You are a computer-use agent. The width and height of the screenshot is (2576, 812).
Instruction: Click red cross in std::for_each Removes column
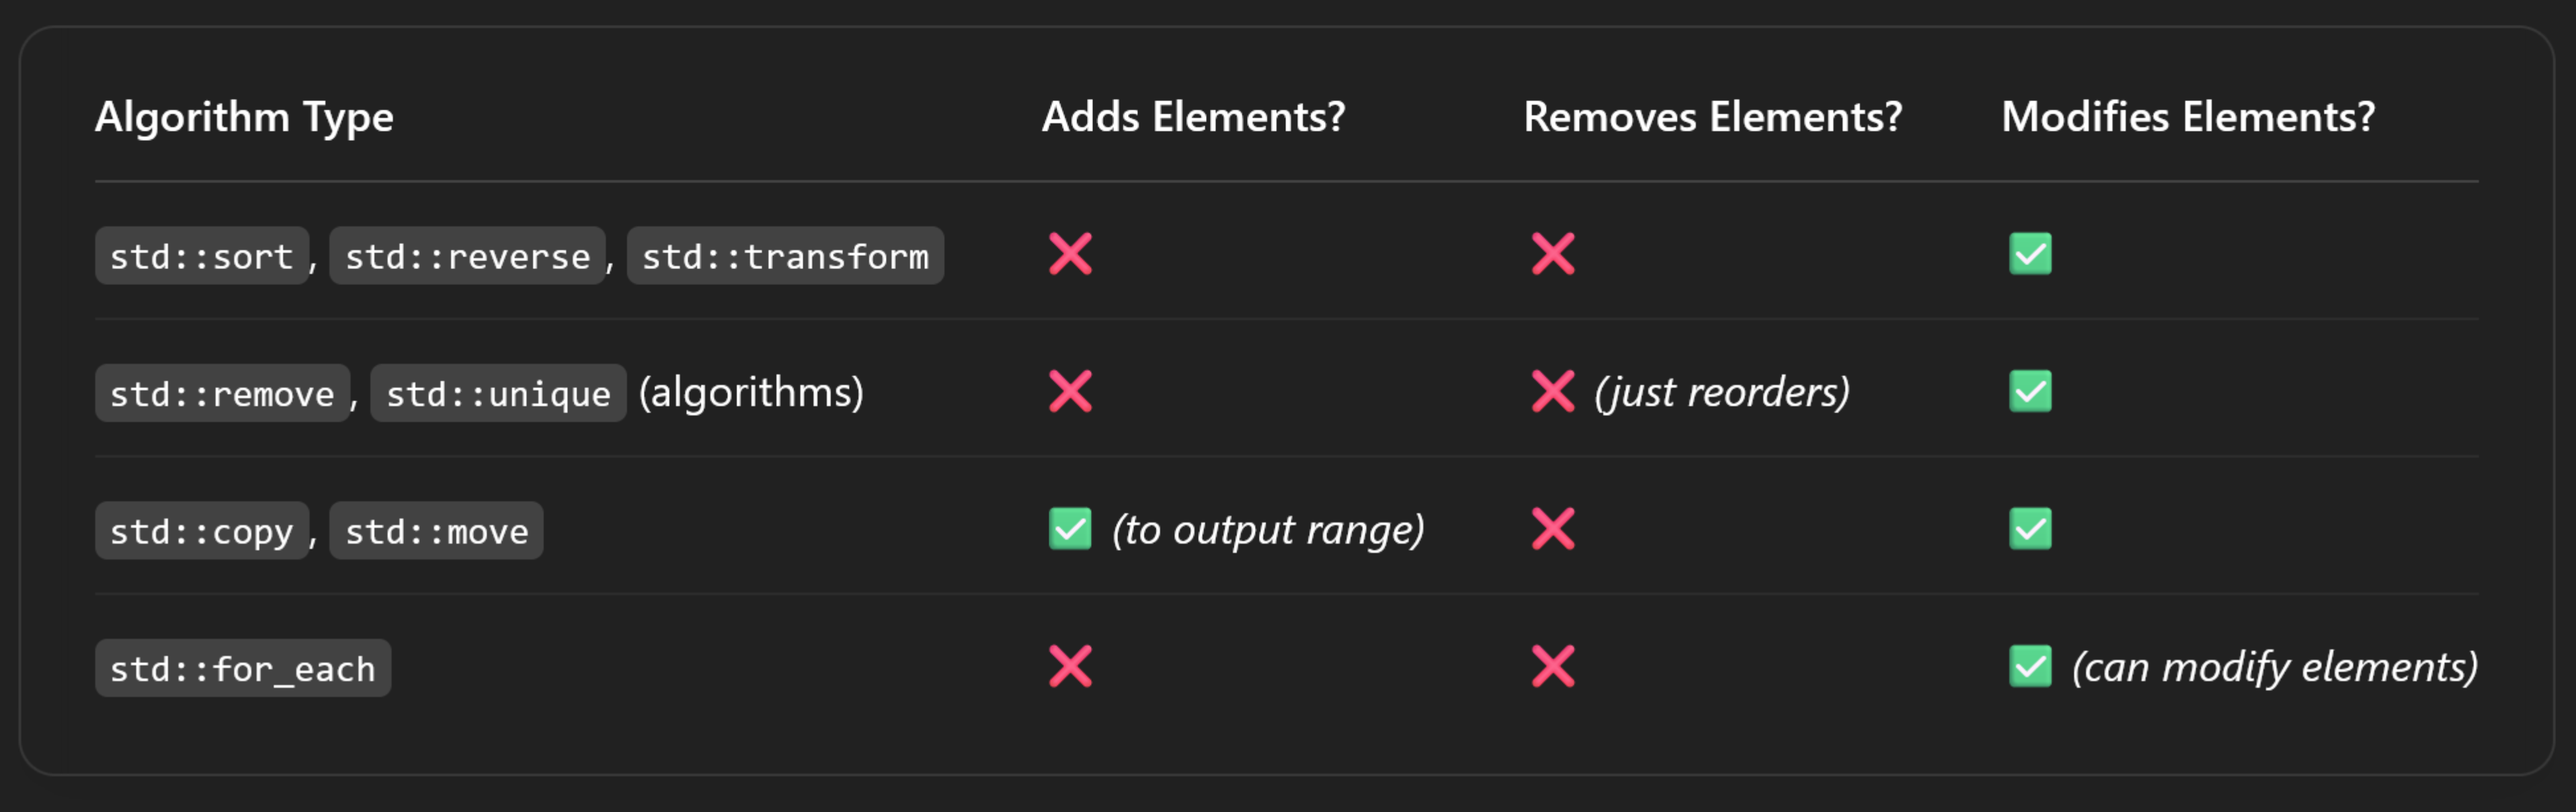tap(1553, 667)
